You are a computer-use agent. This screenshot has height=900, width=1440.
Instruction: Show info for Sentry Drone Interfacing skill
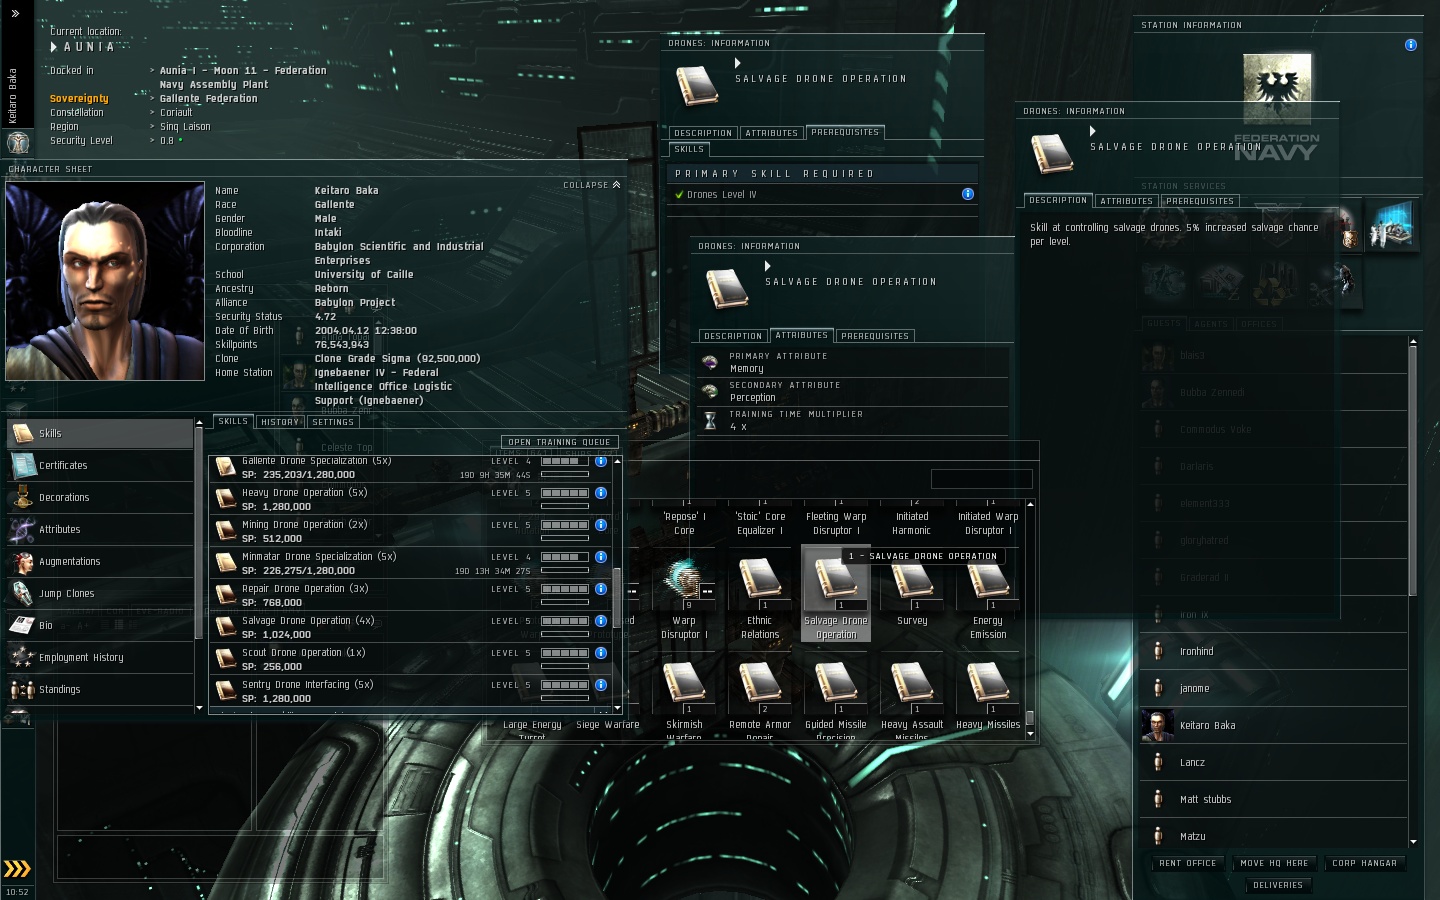tap(601, 685)
